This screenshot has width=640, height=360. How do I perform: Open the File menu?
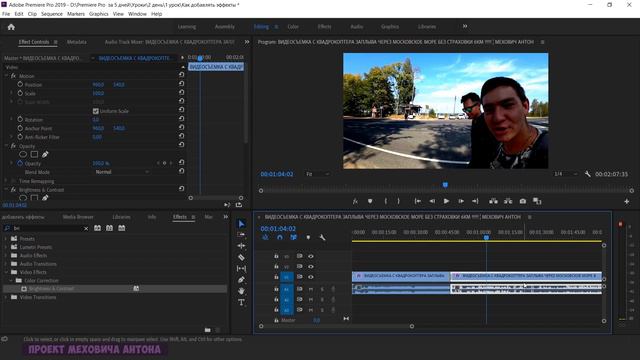coord(6,14)
